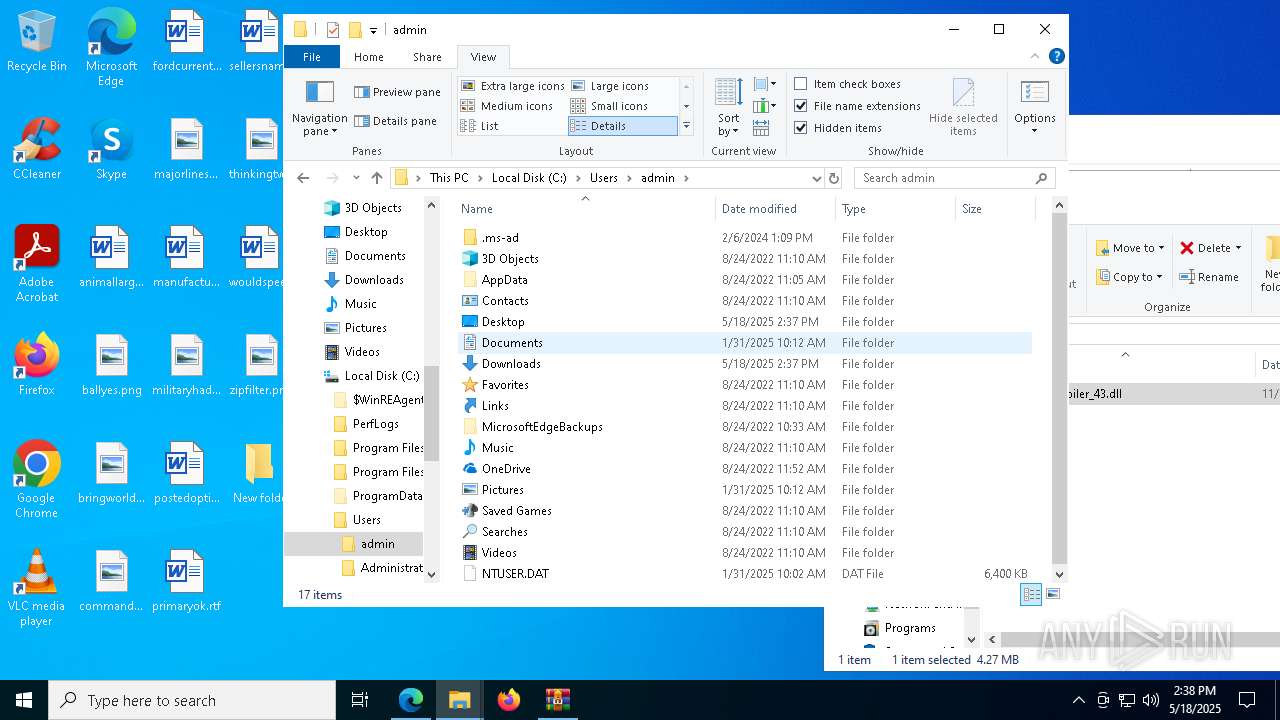
Task: Refresh the admin folder
Action: coord(834,178)
